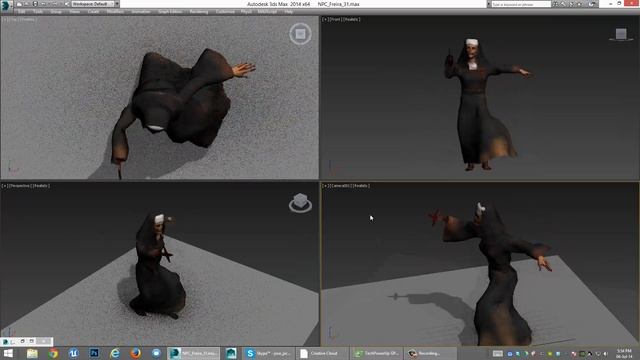Open Internet Explorer from the taskbar
Viewport: 640px width, 360px height.
click(115, 353)
